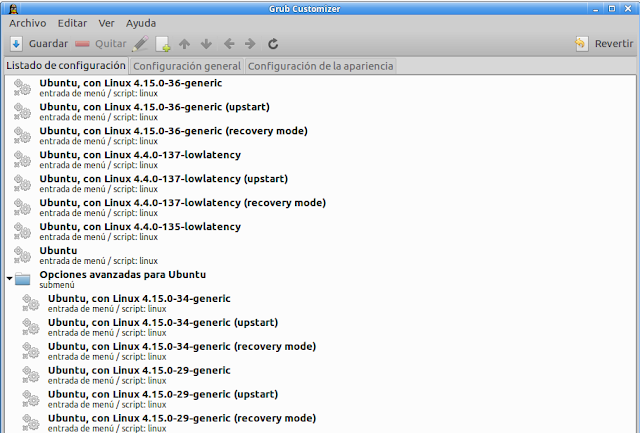Click folder icon of Opciones avanzadas submenu
640x433 pixels.
pyautogui.click(x=23, y=279)
